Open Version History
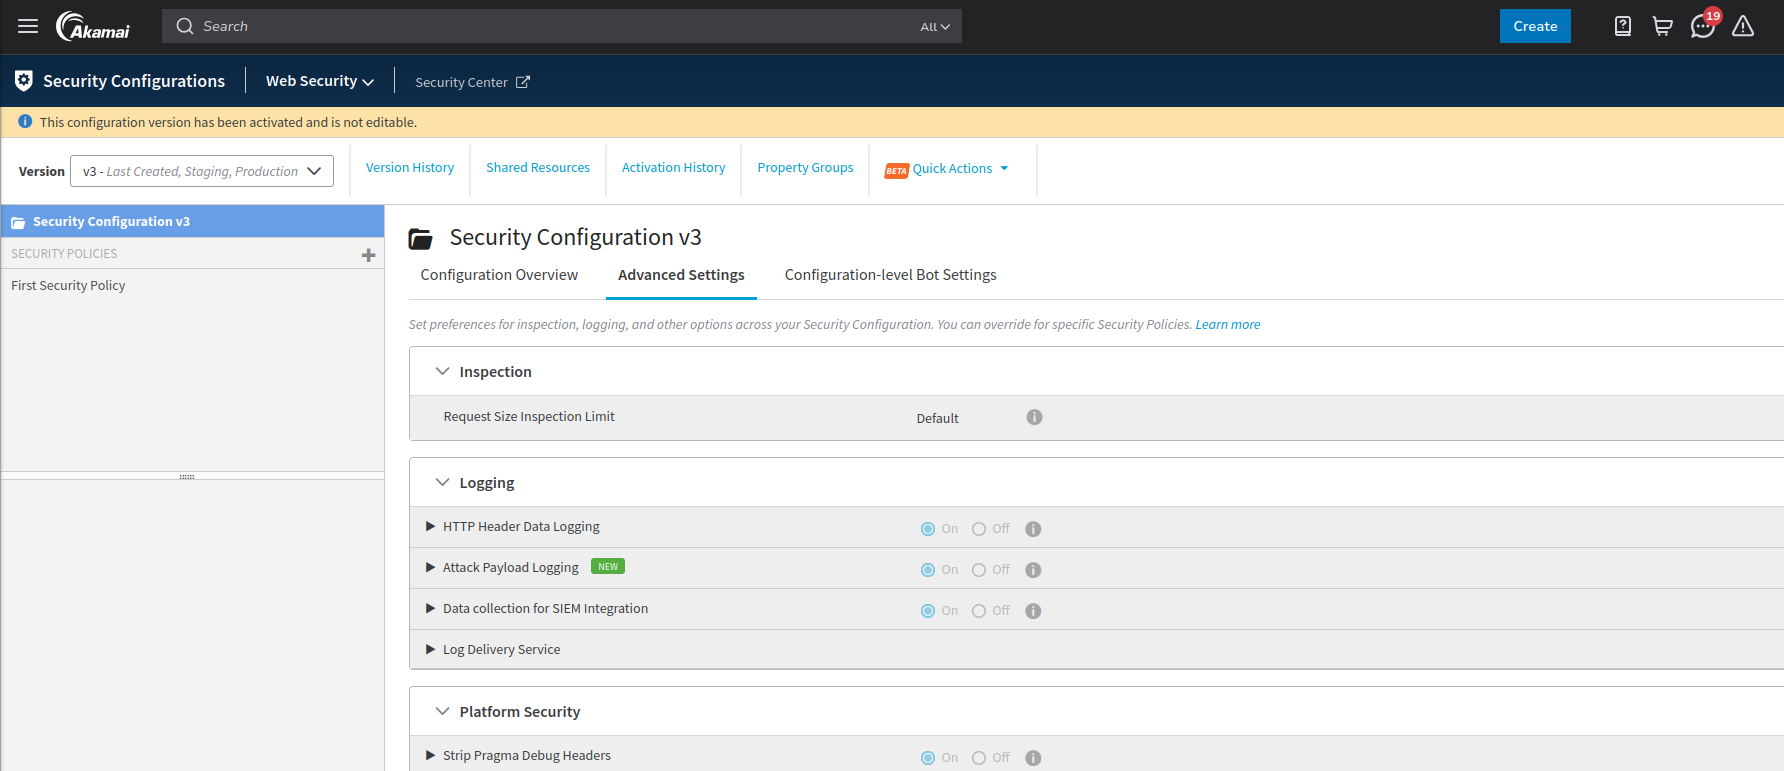The image size is (1784, 771). tap(410, 168)
